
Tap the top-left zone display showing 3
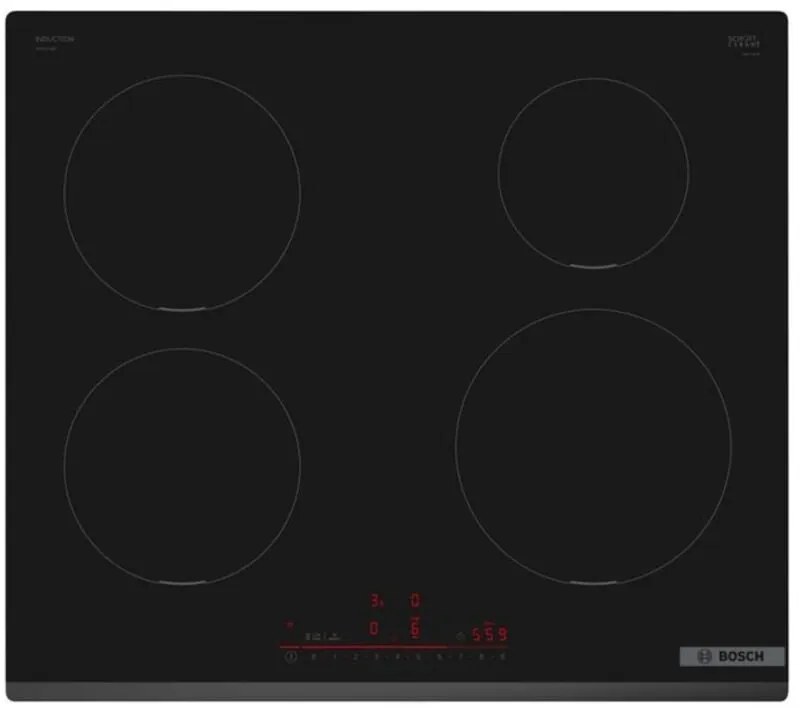click(x=377, y=602)
